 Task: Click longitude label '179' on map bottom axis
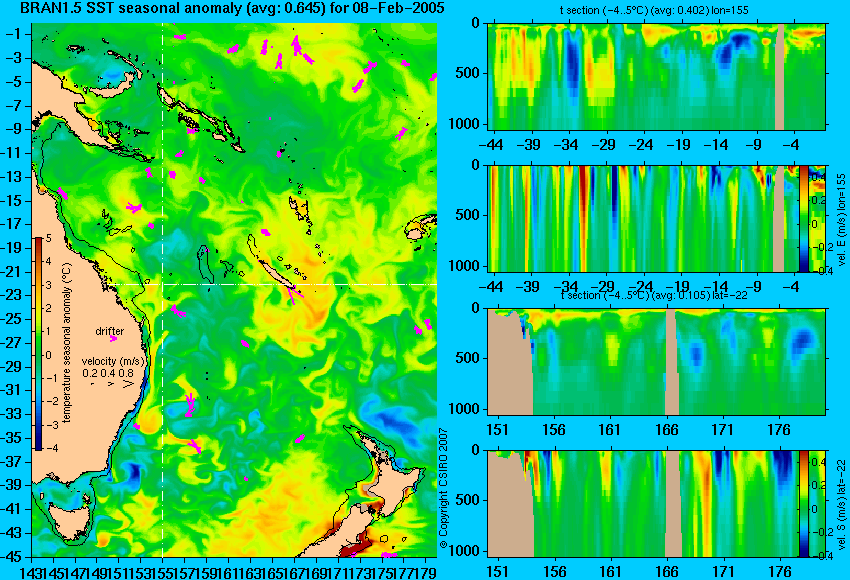click(x=426, y=571)
